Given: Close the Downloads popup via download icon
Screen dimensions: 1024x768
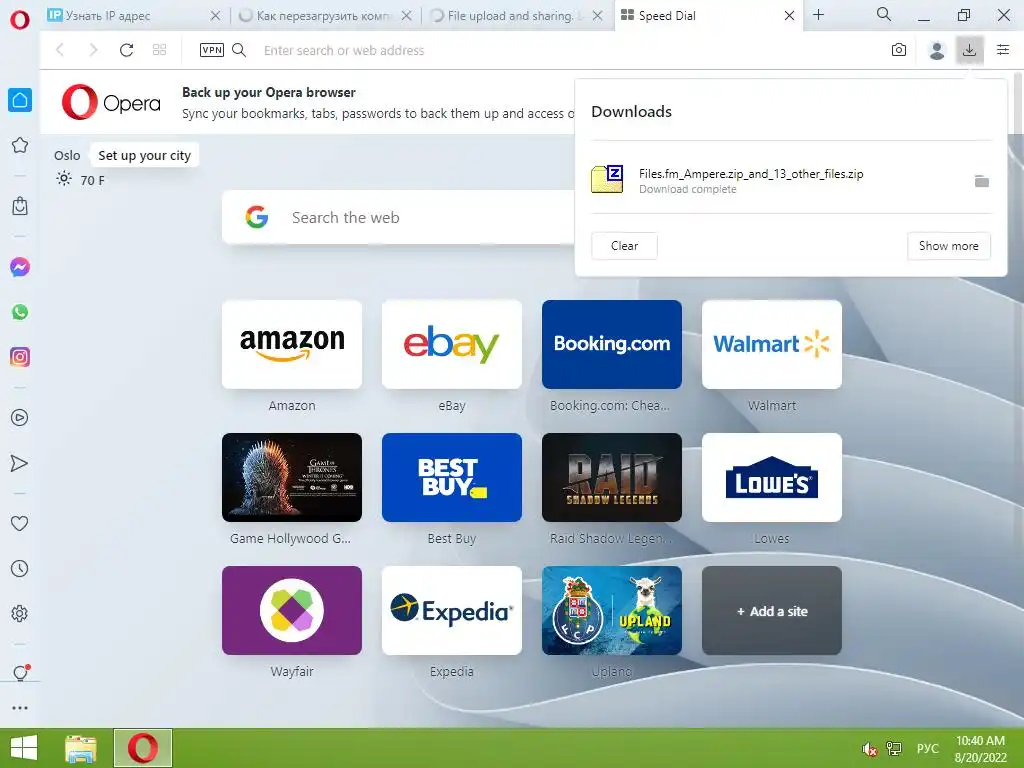Looking at the screenshot, I should tap(969, 50).
